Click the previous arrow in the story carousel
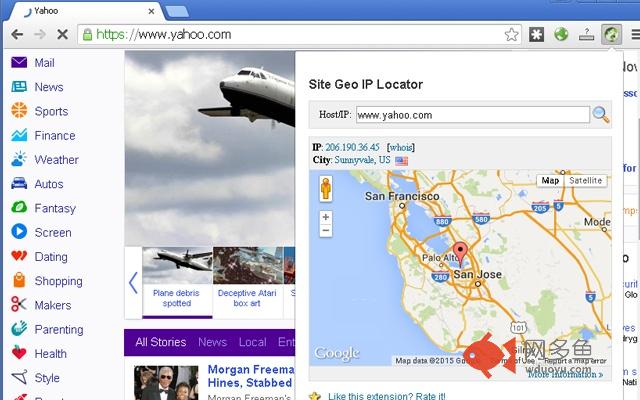The height and width of the screenshot is (400, 640). [133, 282]
